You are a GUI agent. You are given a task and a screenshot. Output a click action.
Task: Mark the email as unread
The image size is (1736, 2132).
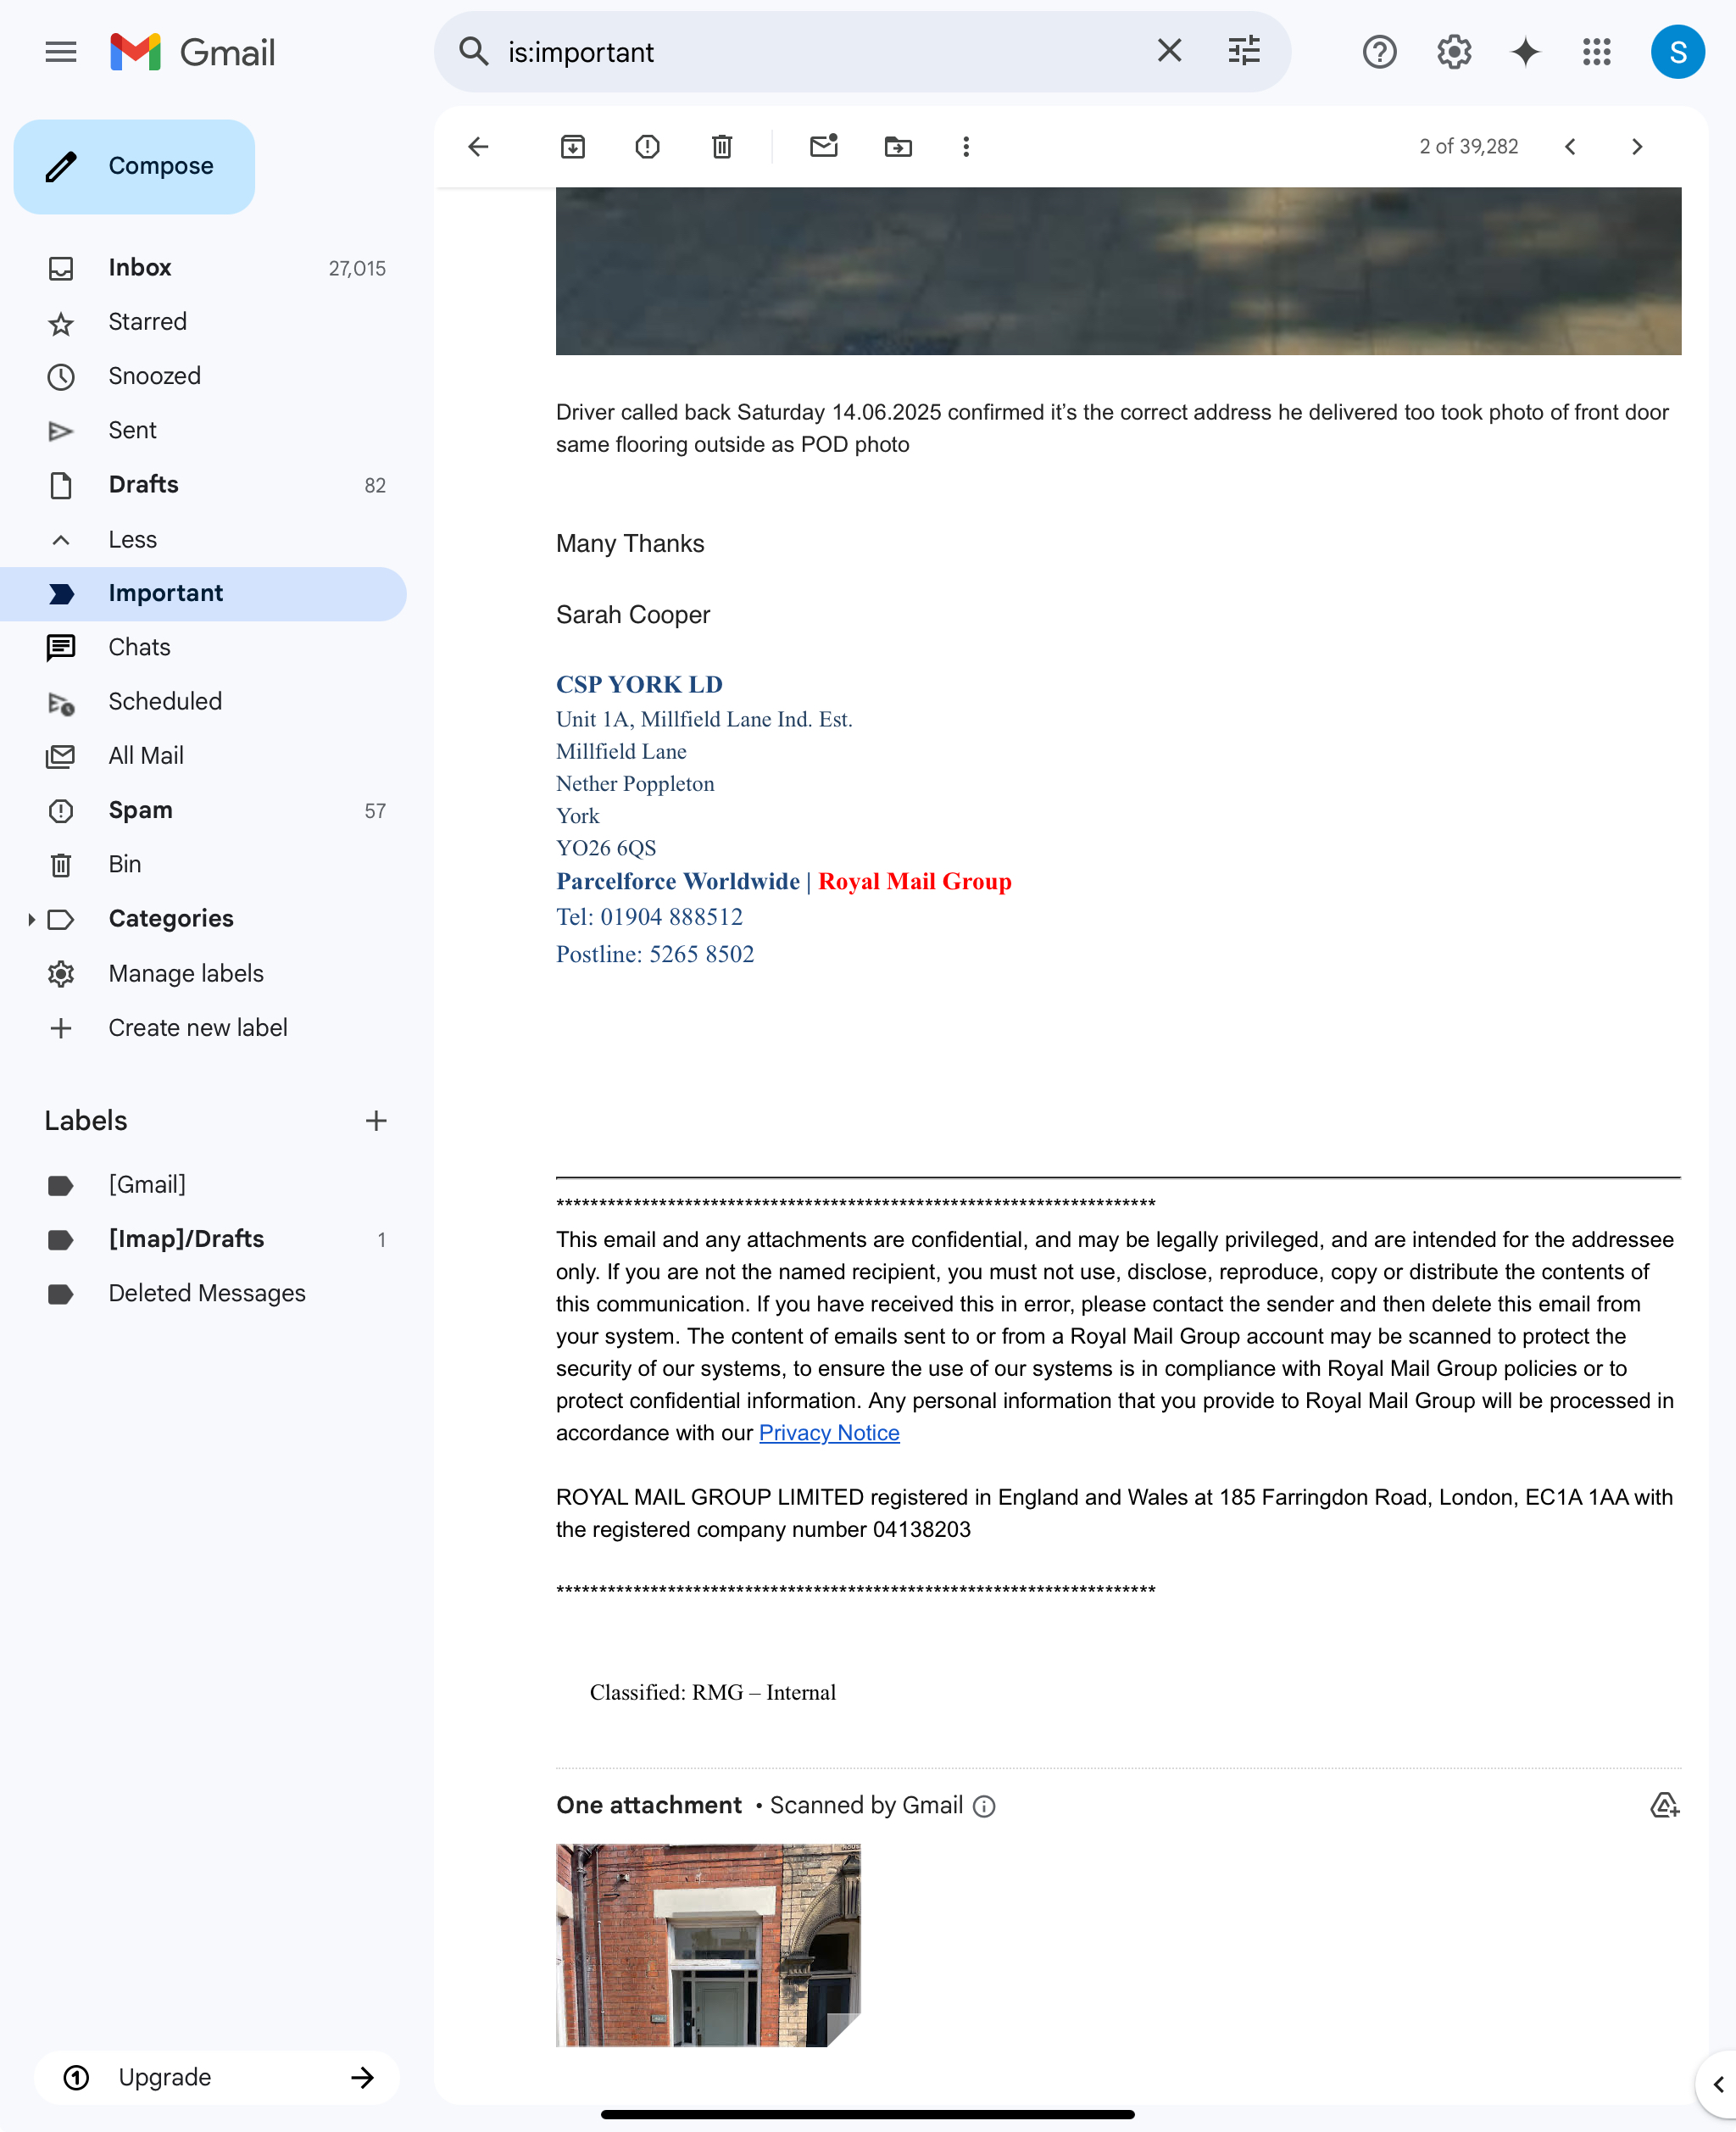pos(824,147)
